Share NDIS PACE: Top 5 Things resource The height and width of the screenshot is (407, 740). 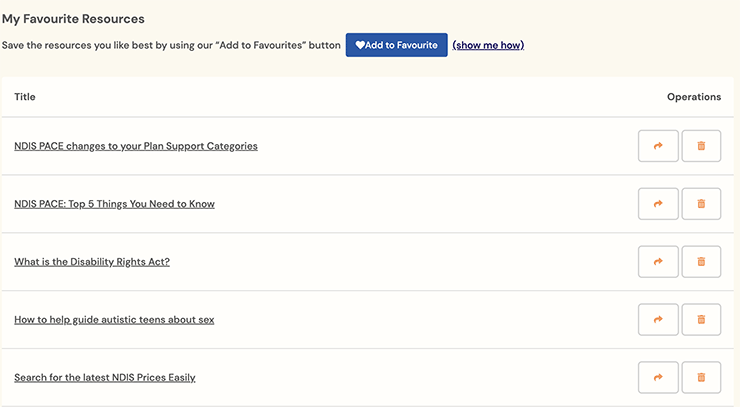coord(658,204)
